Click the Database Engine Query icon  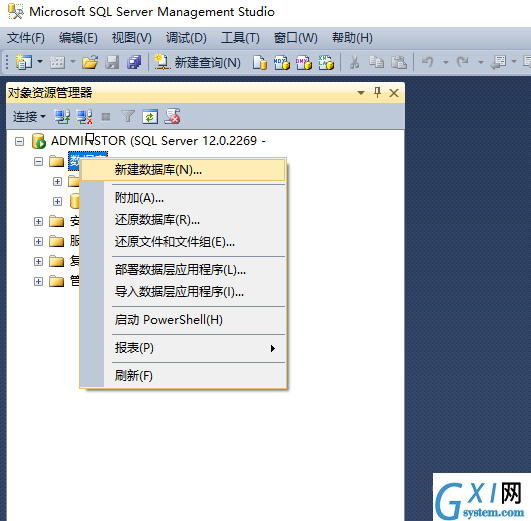(x=260, y=62)
